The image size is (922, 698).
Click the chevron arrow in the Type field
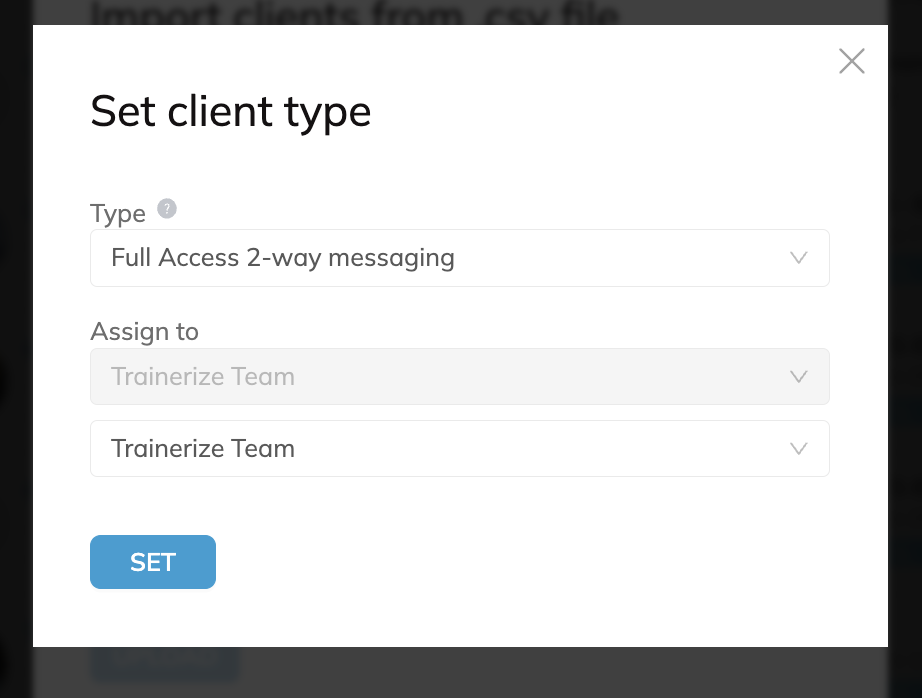click(798, 258)
